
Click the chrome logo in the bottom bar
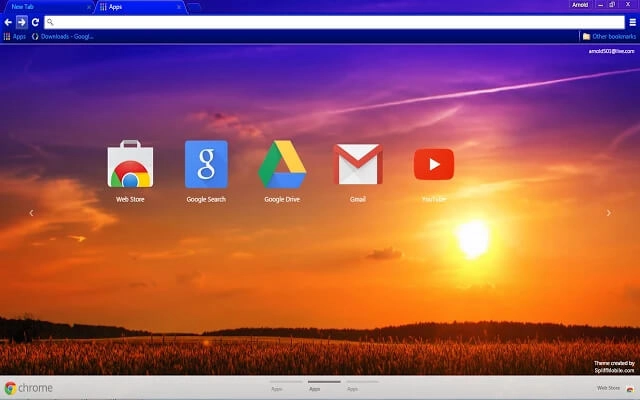(x=29, y=388)
